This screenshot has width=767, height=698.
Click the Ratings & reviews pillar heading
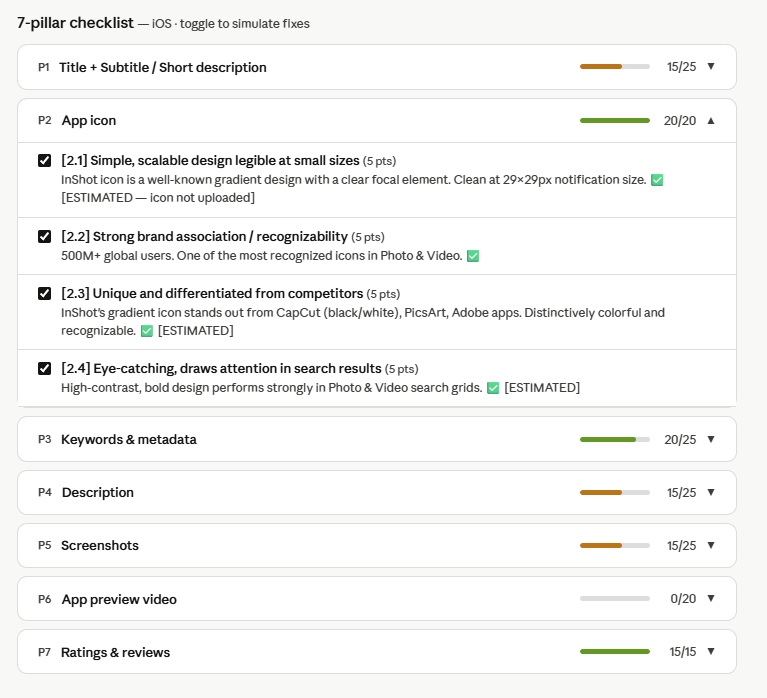tap(115, 652)
